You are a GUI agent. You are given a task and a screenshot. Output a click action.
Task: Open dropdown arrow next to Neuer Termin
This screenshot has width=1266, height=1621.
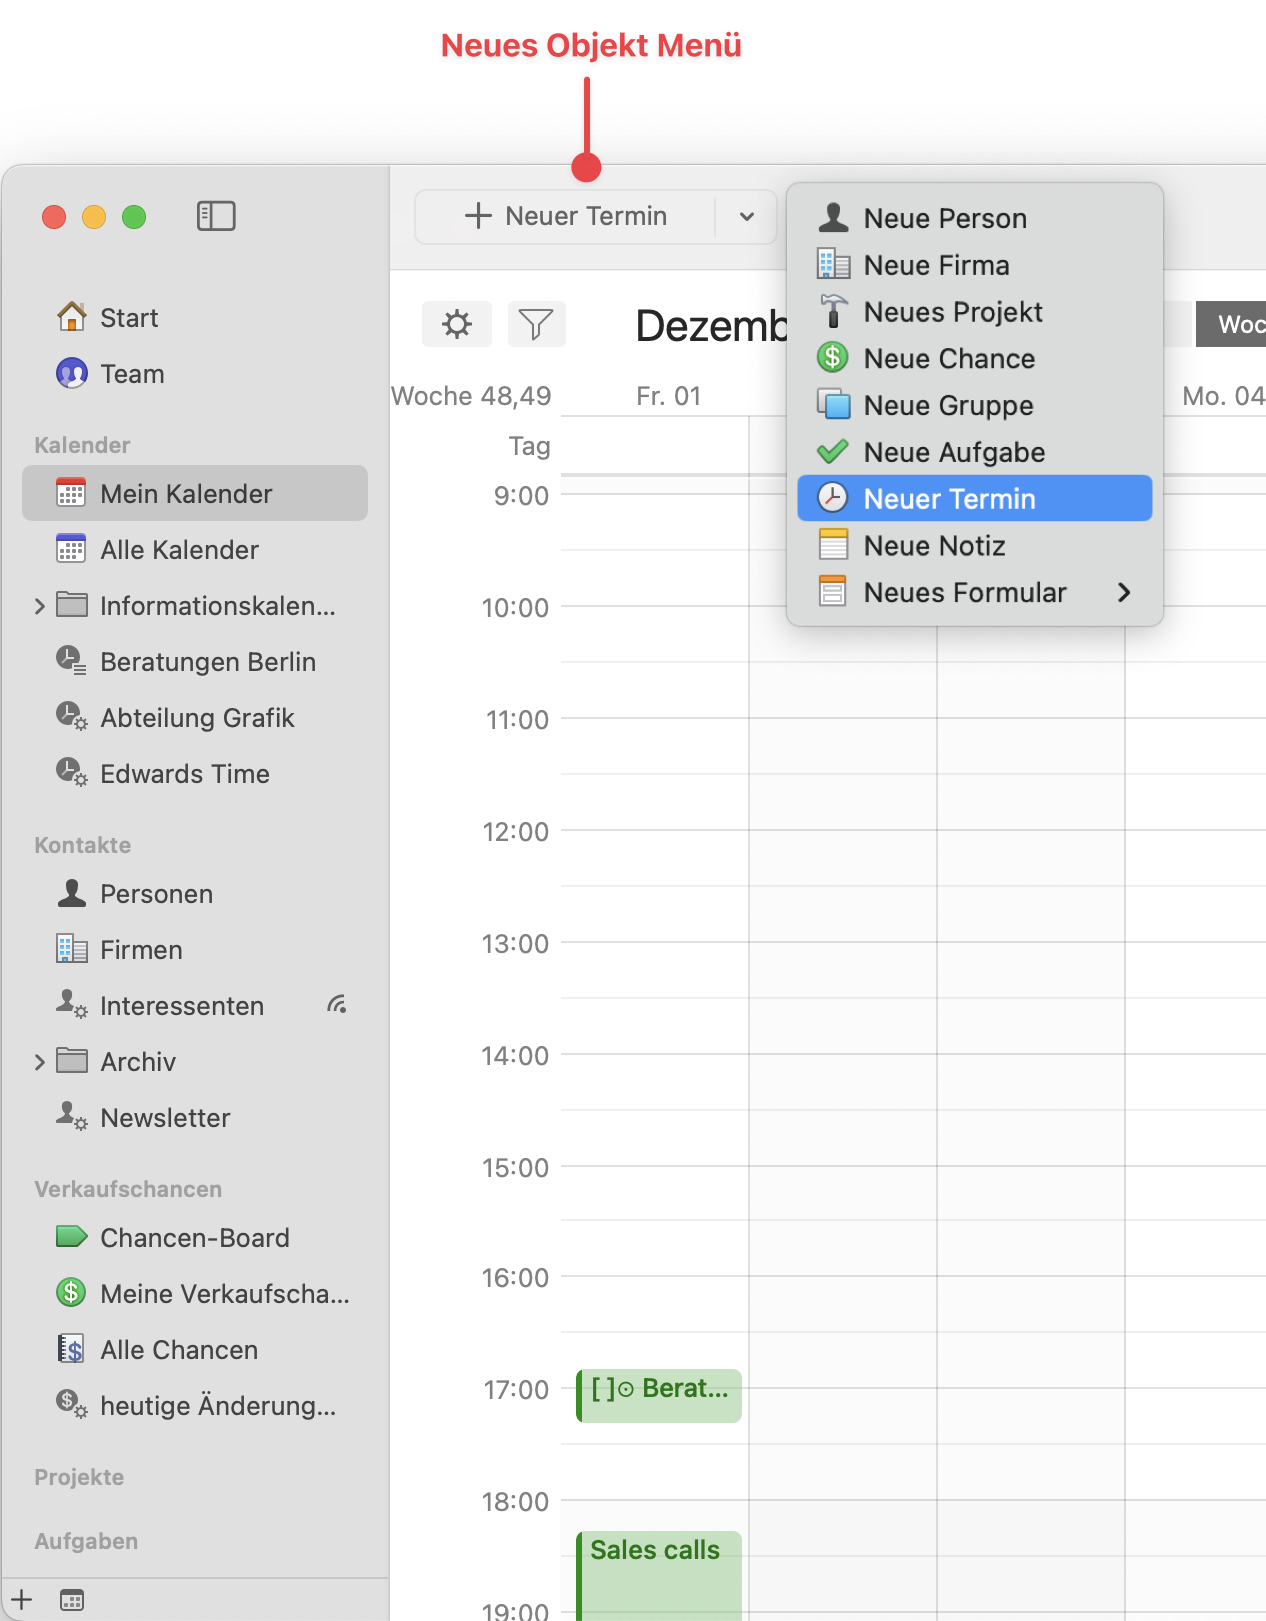[x=746, y=217]
